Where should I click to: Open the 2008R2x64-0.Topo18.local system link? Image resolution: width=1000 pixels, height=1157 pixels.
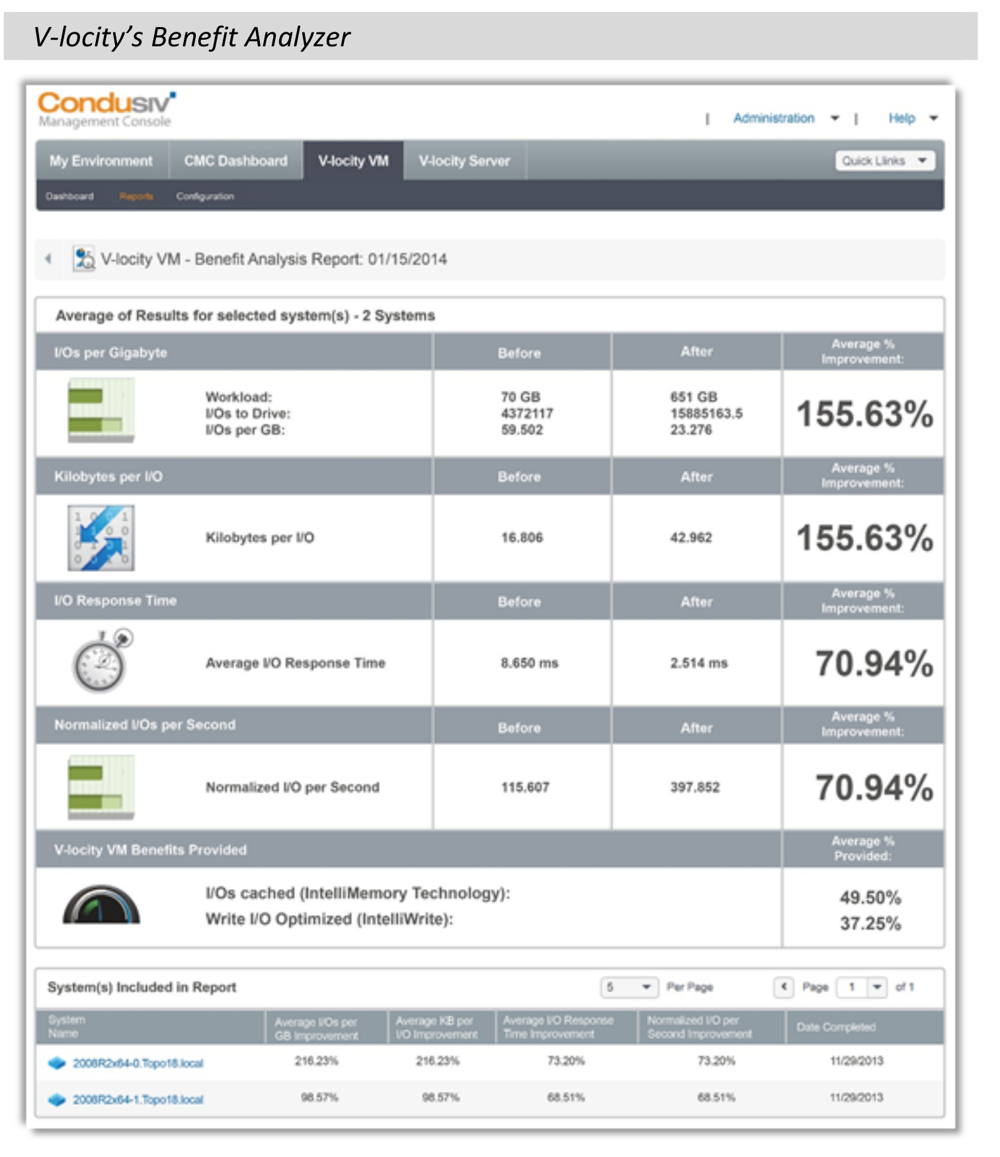[x=138, y=1063]
